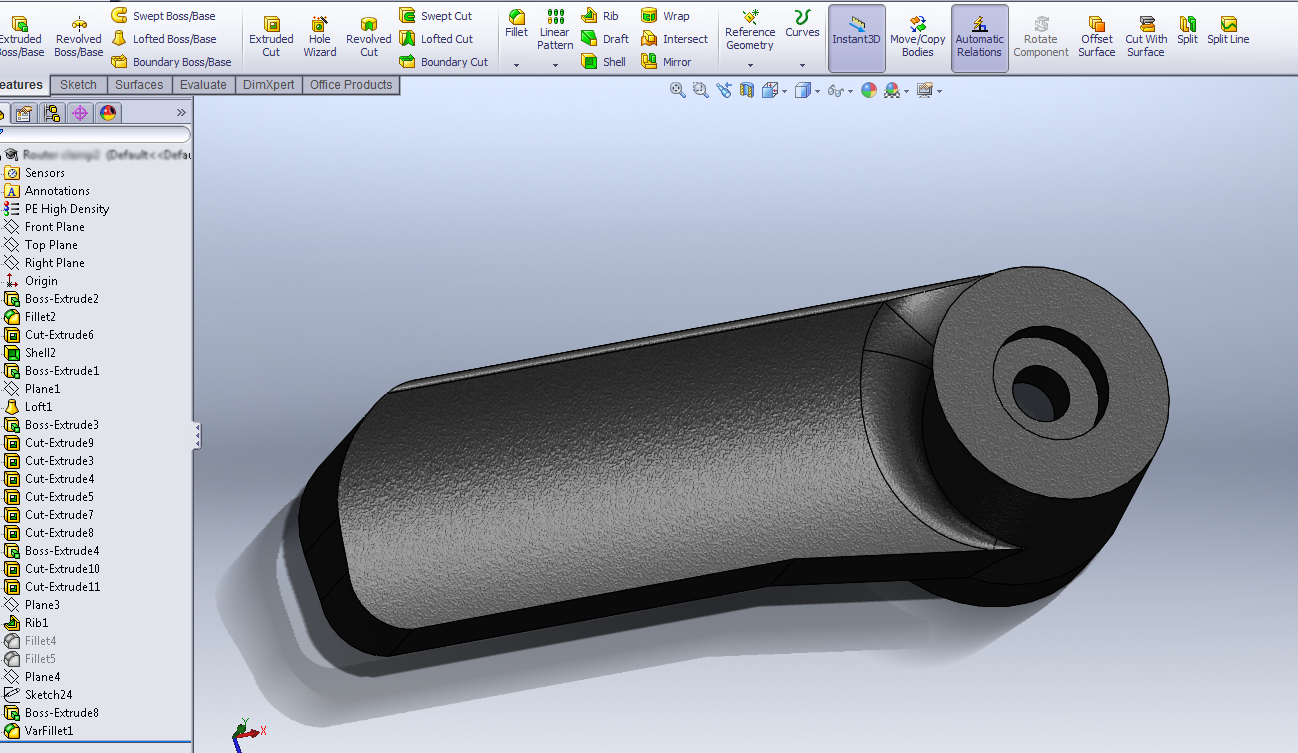Select the Boundary Cut tool
This screenshot has width=1298, height=753.
pos(443,62)
